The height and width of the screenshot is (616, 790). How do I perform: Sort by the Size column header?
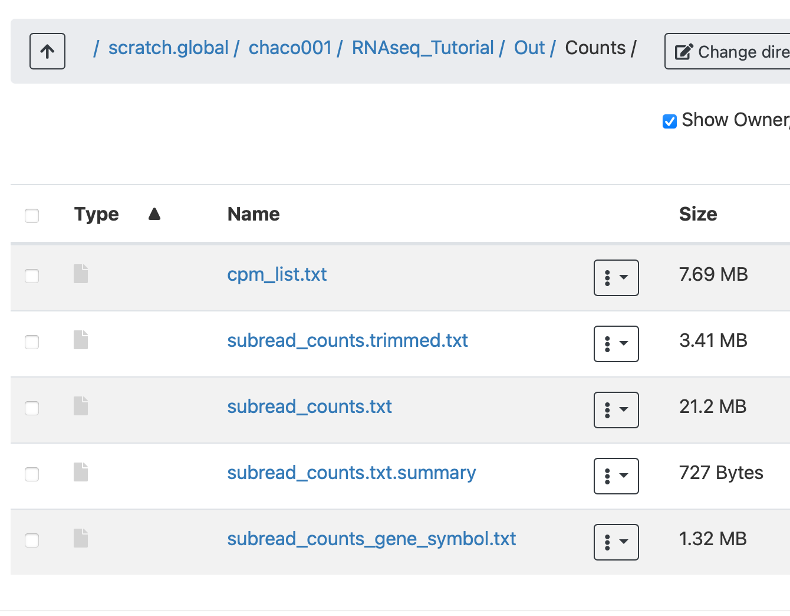[x=698, y=214]
